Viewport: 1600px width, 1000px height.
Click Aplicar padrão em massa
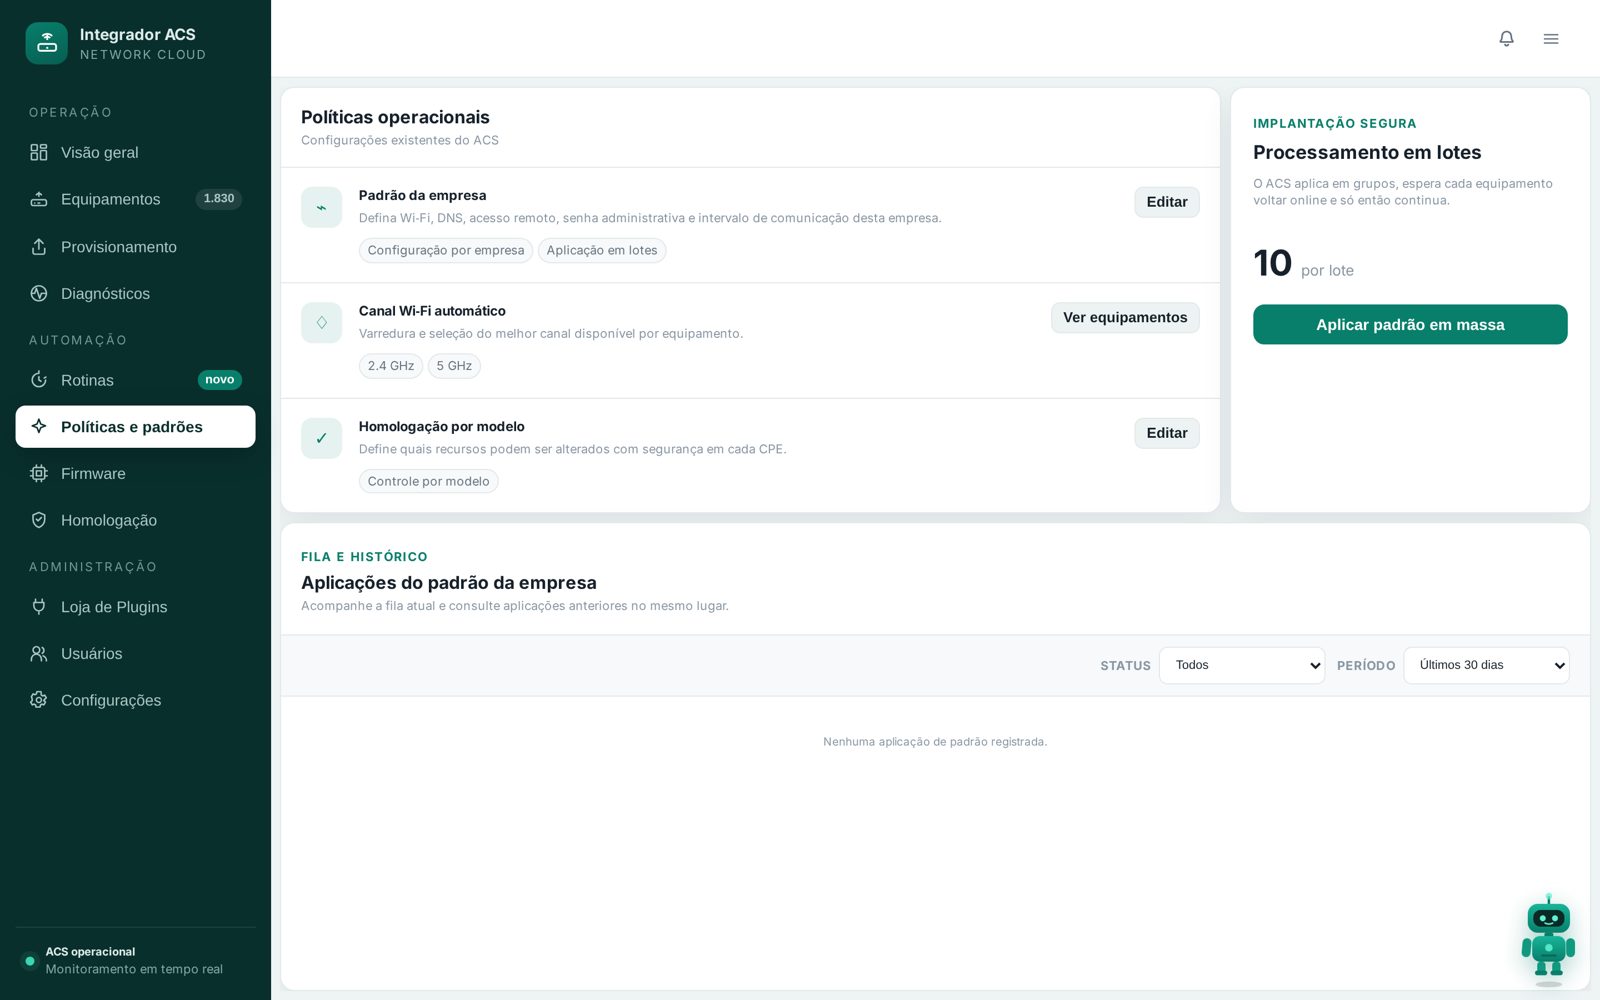(x=1410, y=324)
